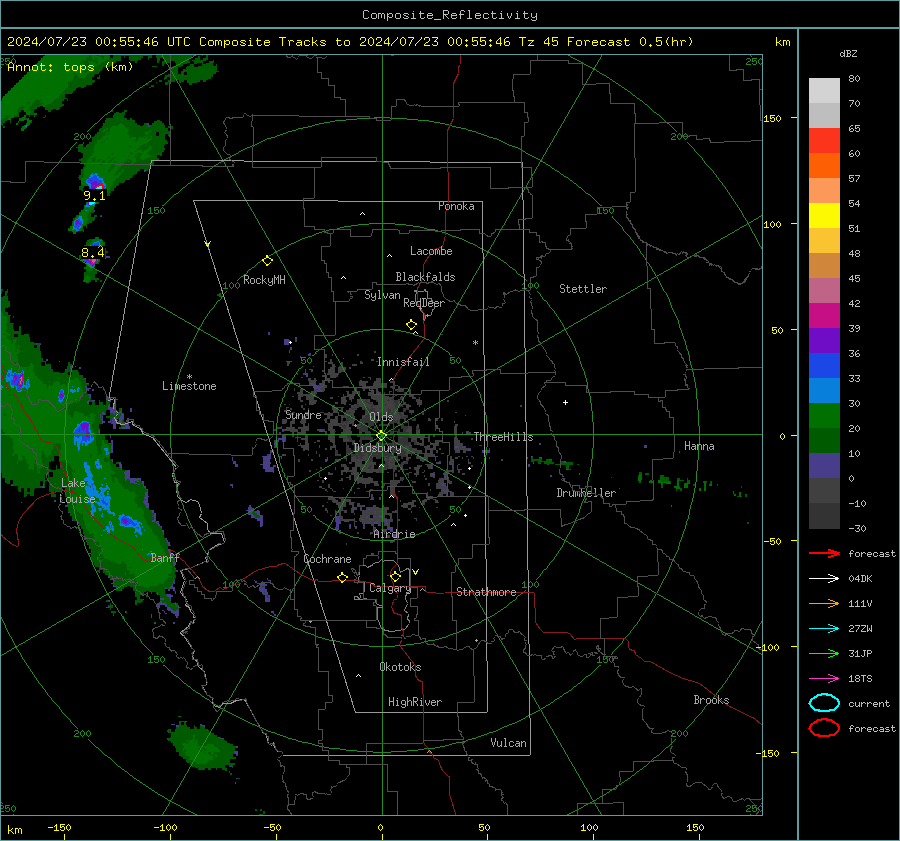This screenshot has height=841, width=900.
Task: Click the green 31JP arrow in legend
Action: pos(824,653)
